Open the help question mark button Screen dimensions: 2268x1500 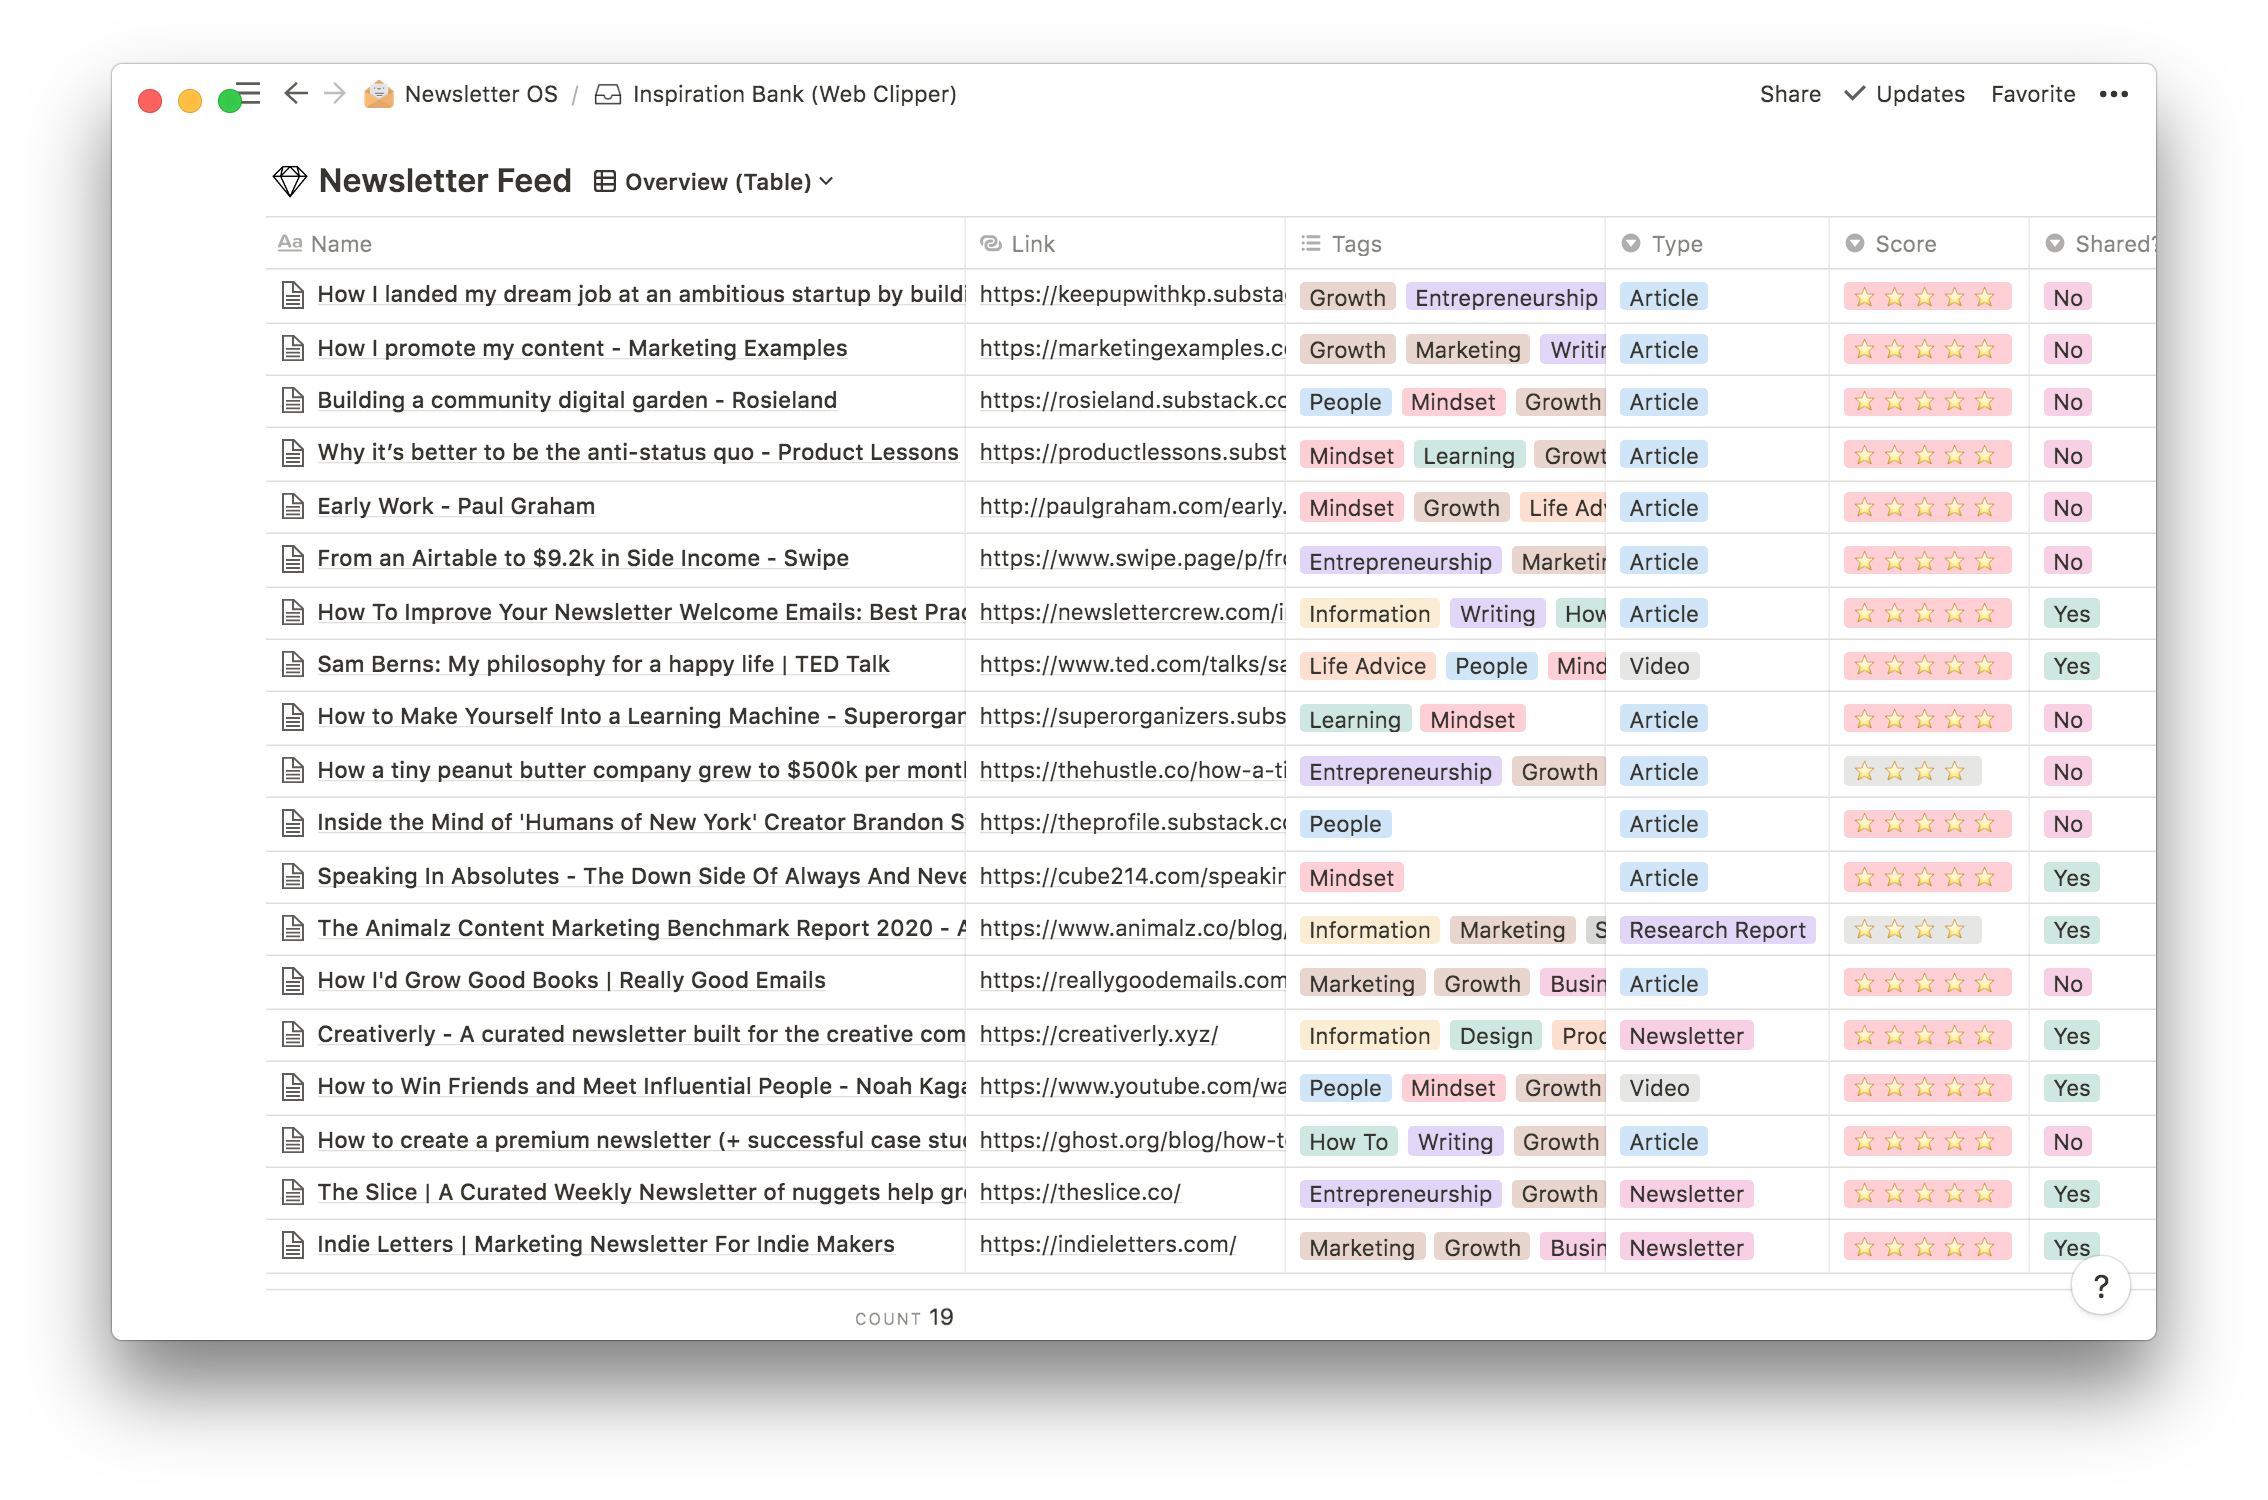point(2101,1286)
